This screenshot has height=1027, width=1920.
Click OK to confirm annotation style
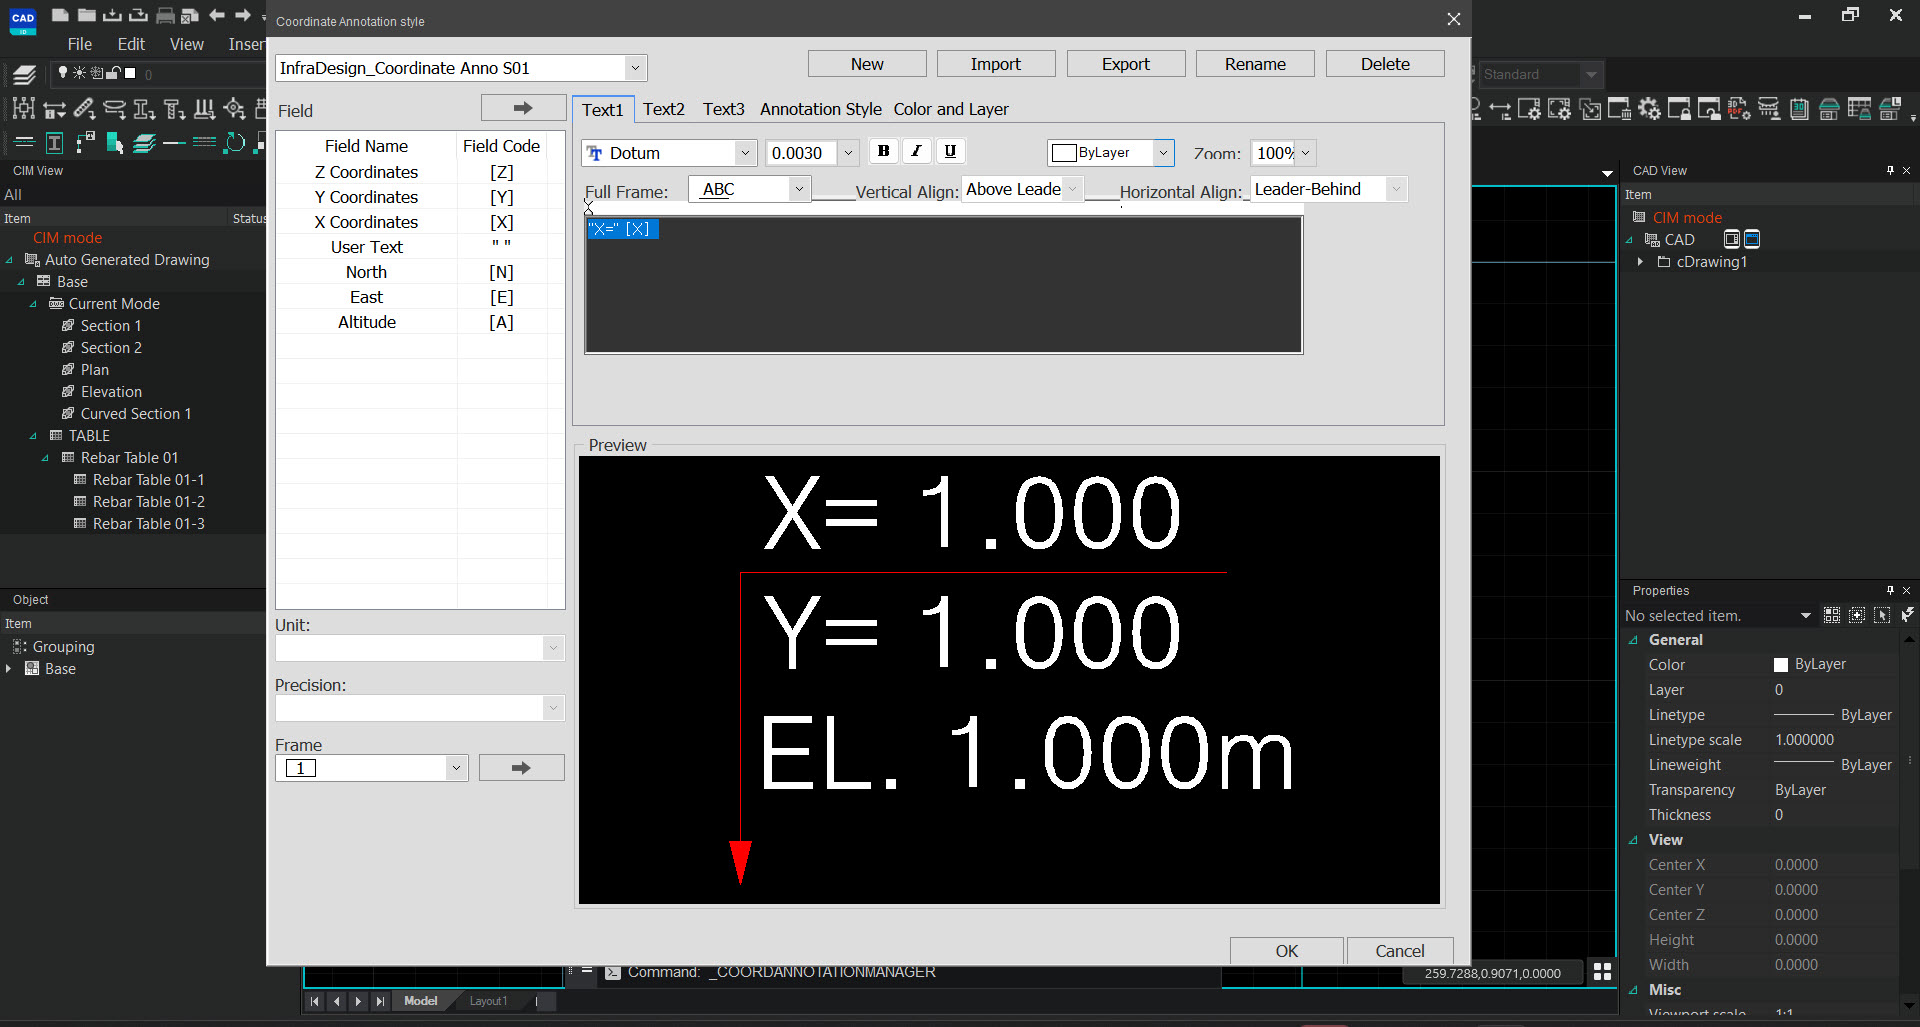tap(1286, 951)
